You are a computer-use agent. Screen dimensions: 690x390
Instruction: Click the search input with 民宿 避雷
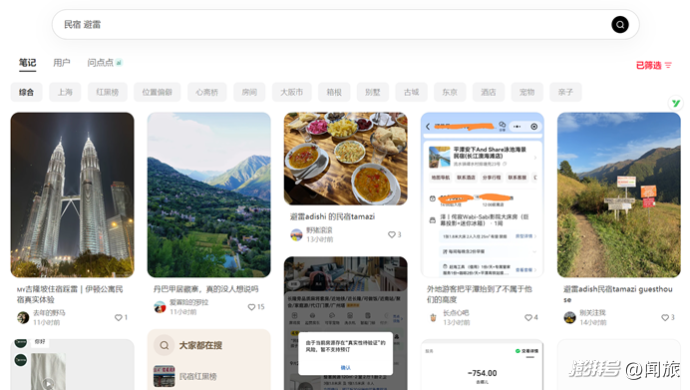[330, 25]
